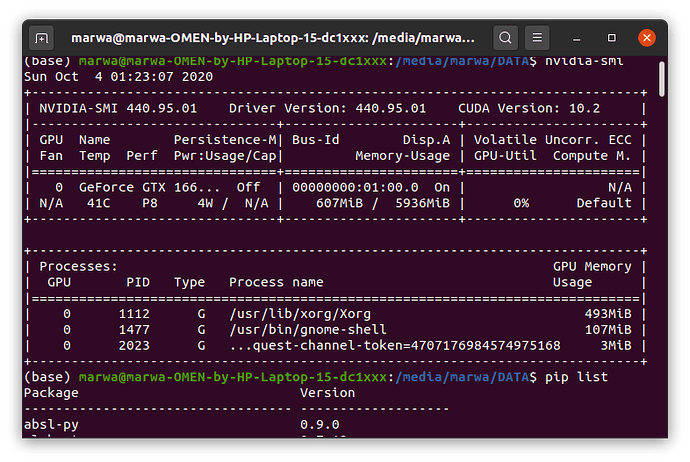690x462 pixels.
Task: Click the /usr/lib/xorg/Xorg process name
Action: 292,312
